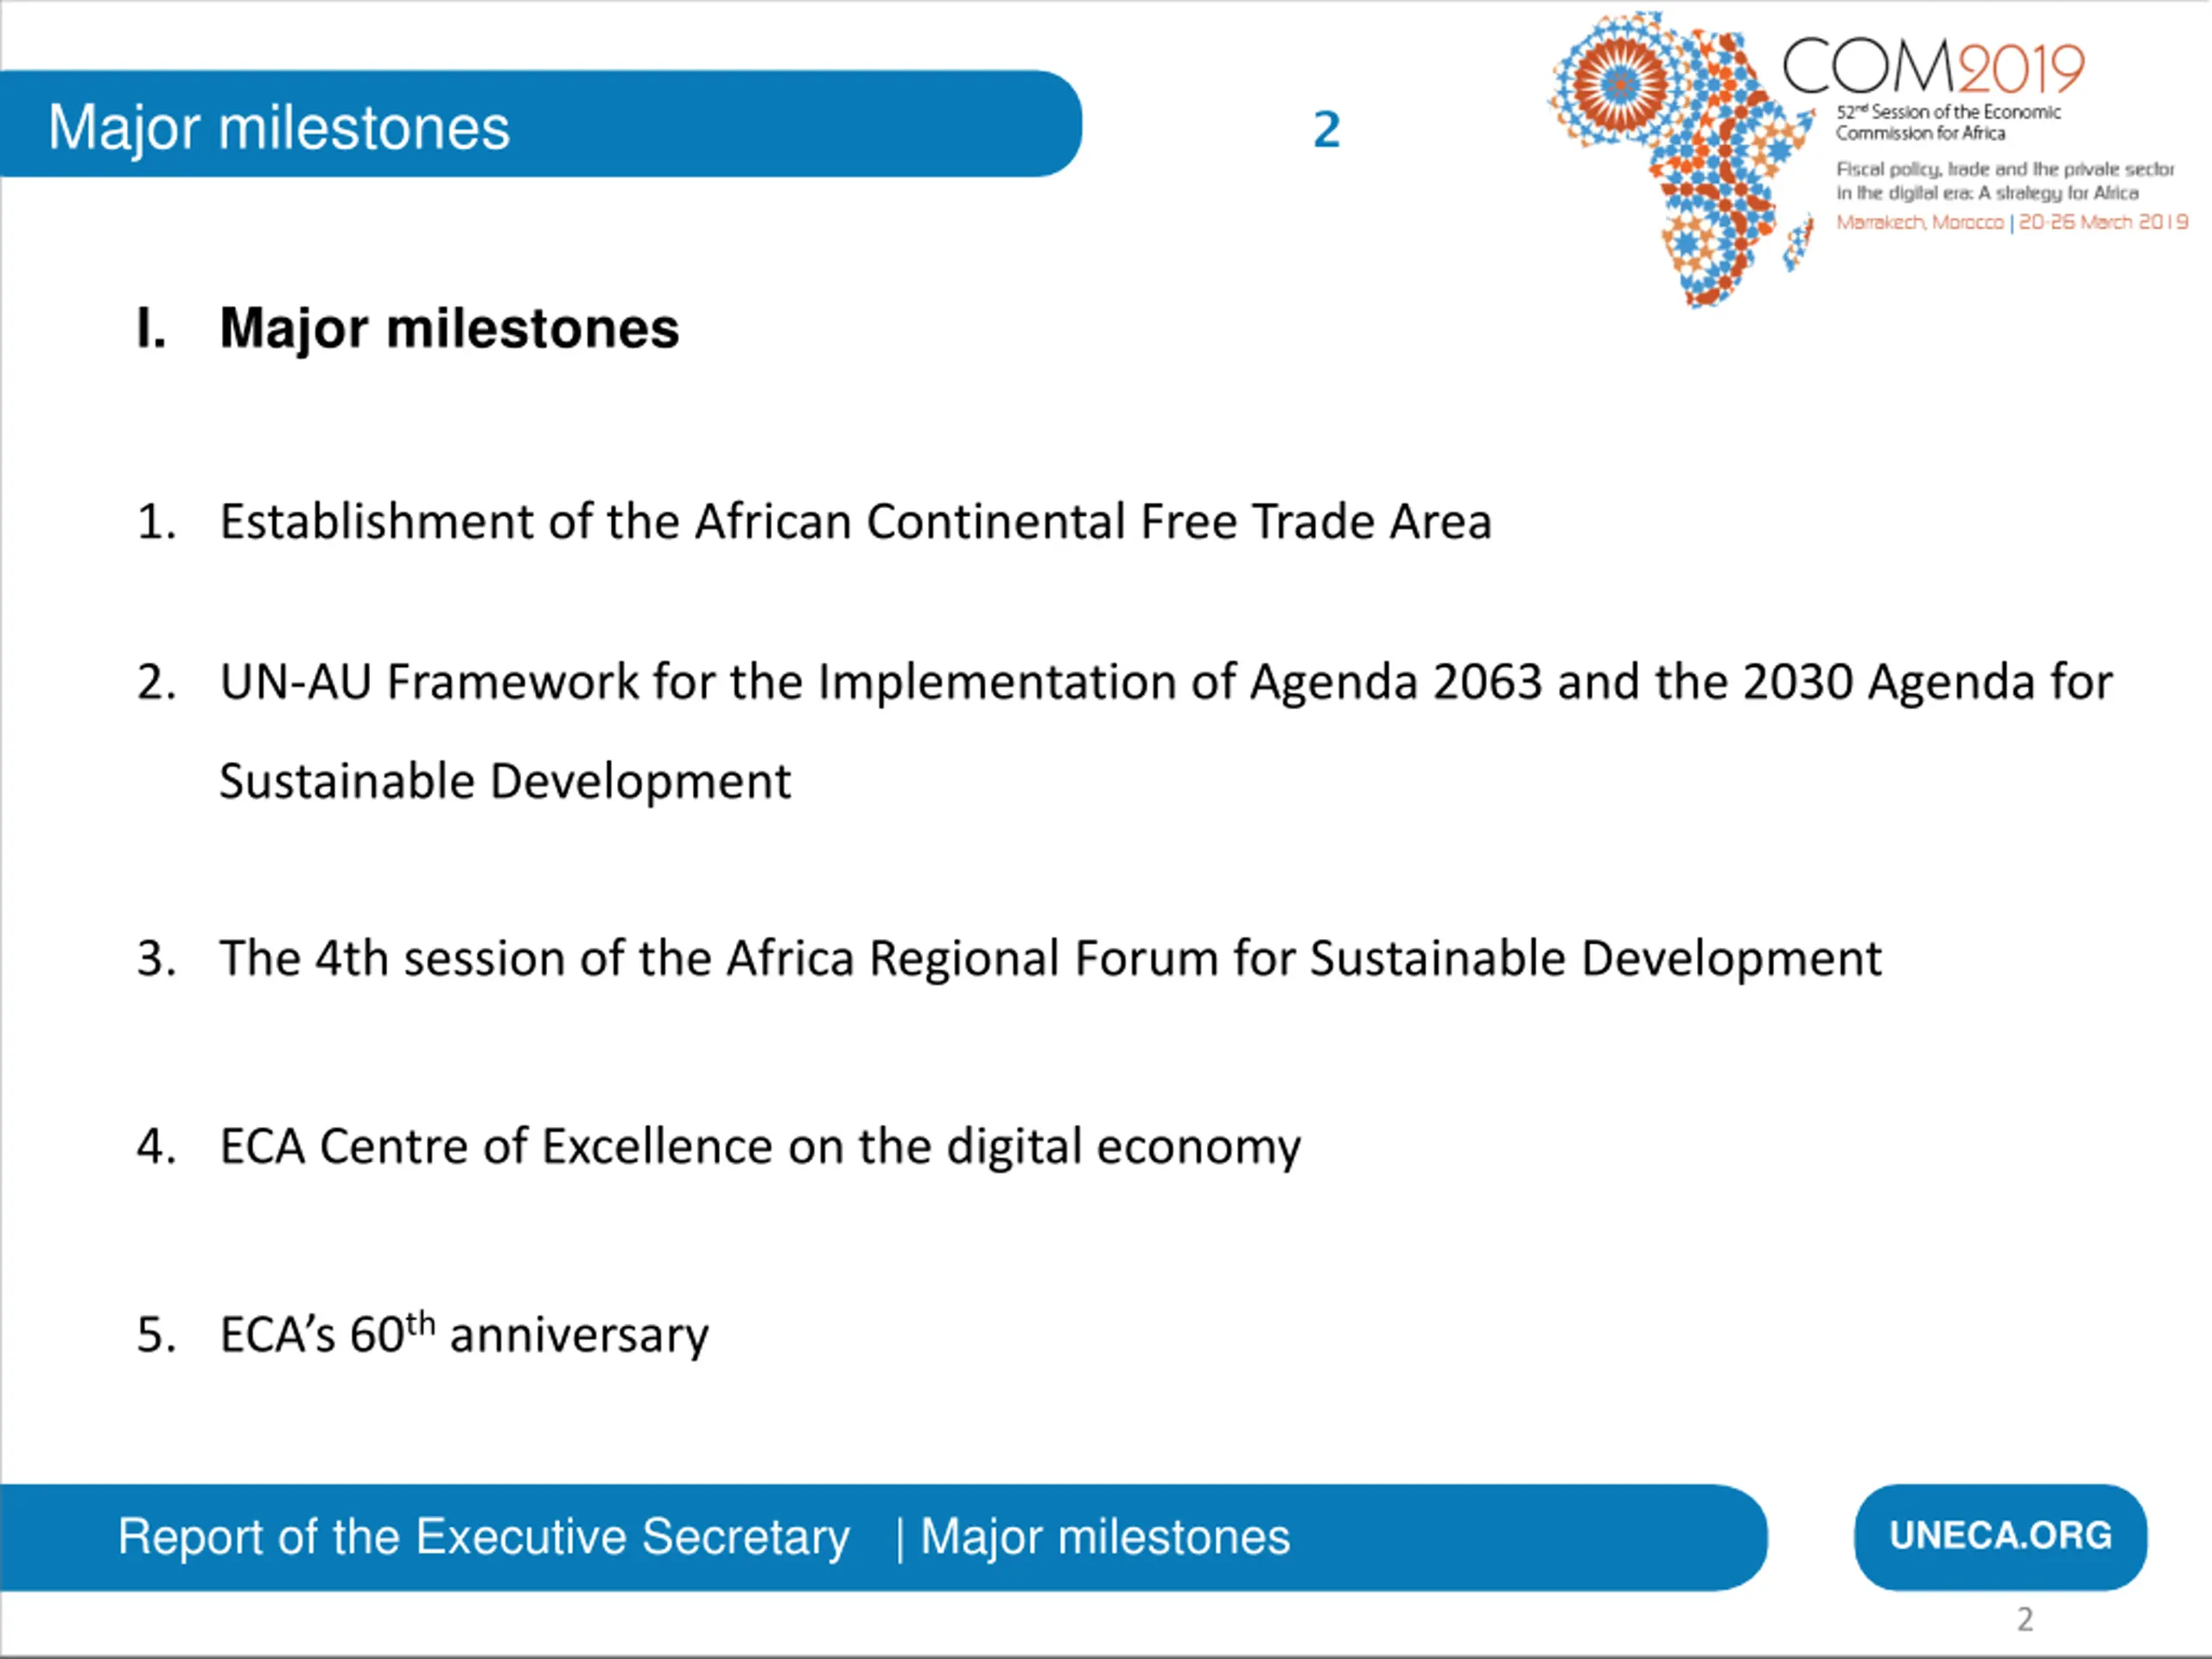The height and width of the screenshot is (1659, 2212).
Task: Select item 4 ECA Centre of Excellence
Action: click(x=719, y=1146)
